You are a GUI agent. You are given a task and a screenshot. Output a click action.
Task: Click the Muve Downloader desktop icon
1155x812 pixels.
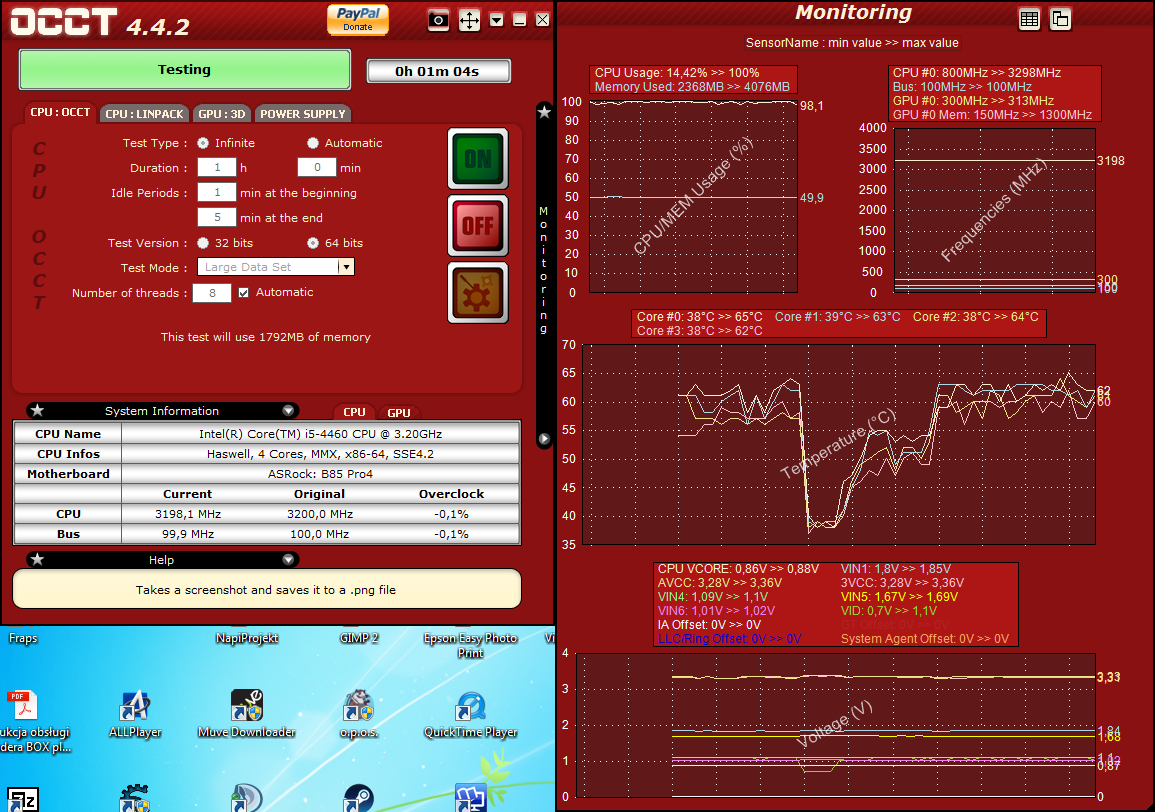point(247,705)
